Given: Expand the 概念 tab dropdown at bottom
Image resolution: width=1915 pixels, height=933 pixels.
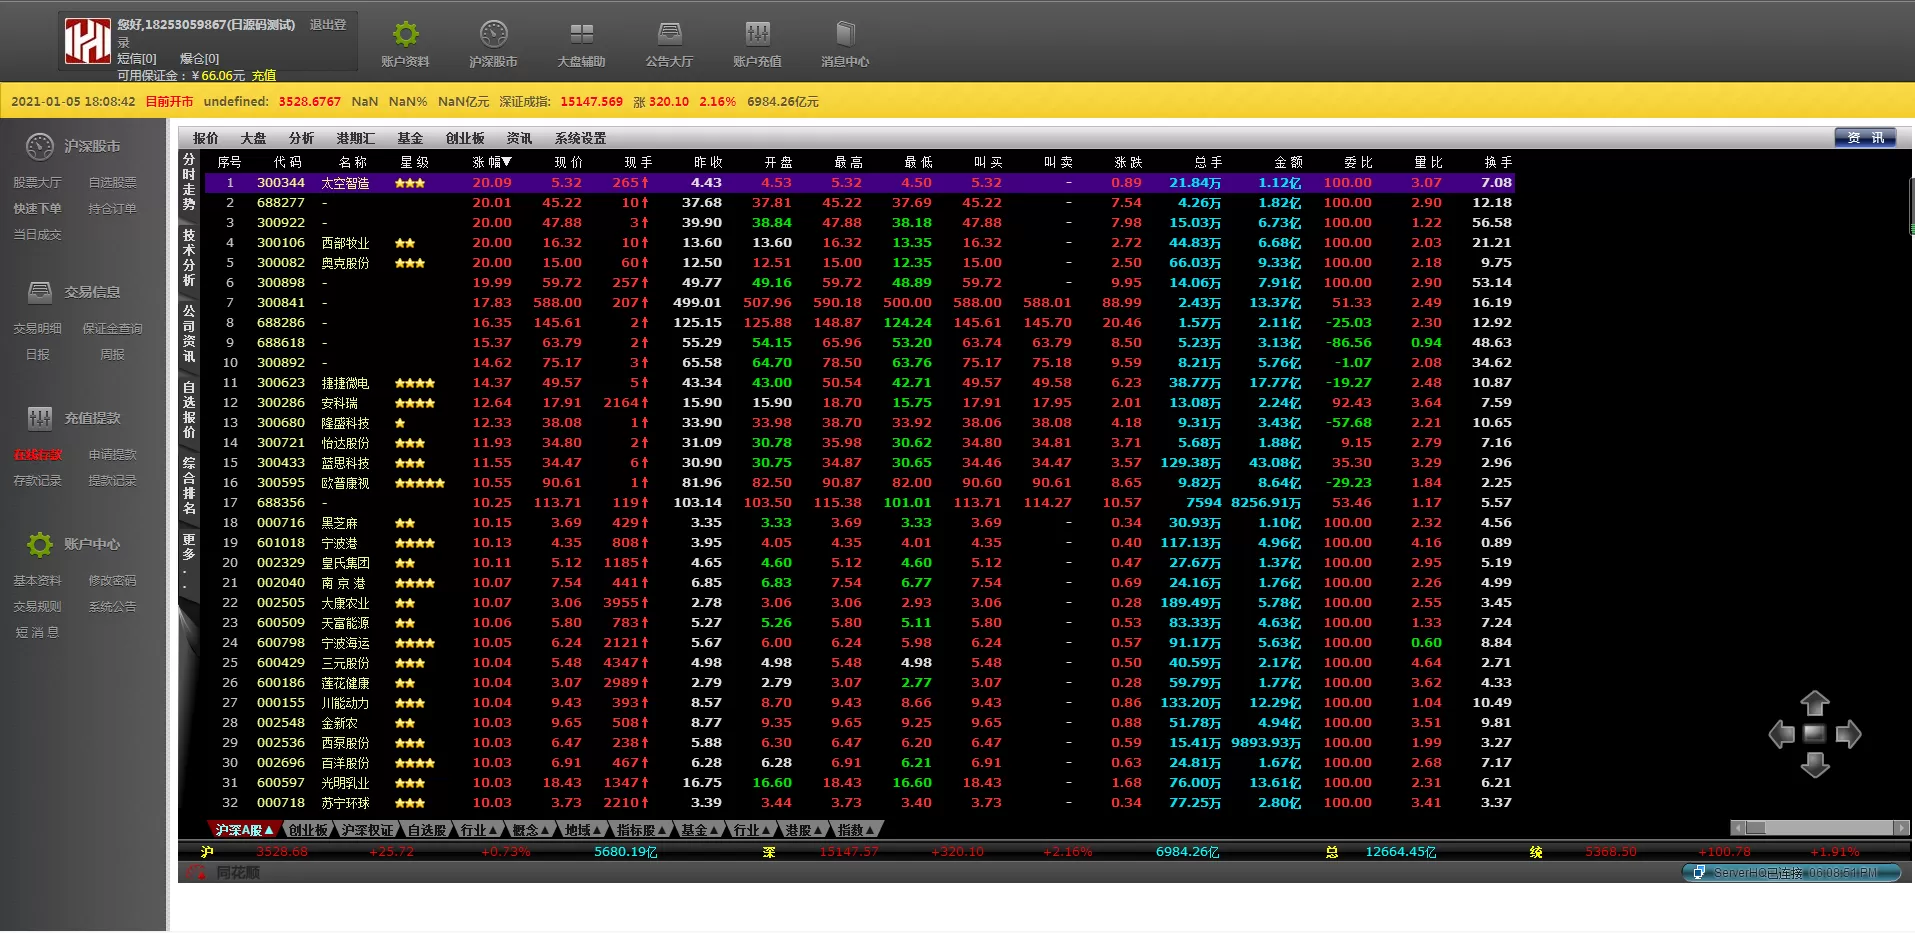Looking at the screenshot, I should tap(531, 830).
